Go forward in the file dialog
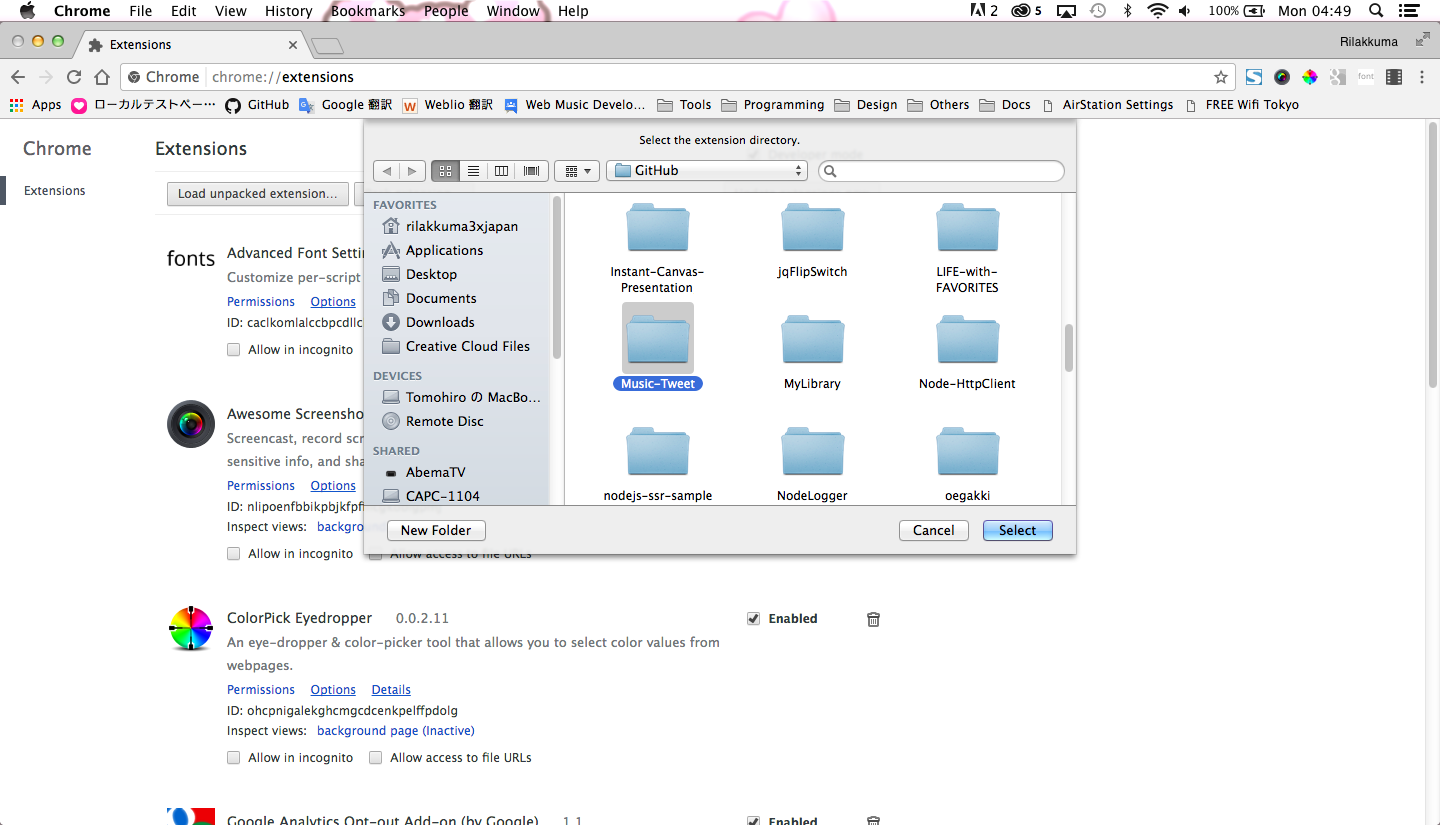 point(412,171)
